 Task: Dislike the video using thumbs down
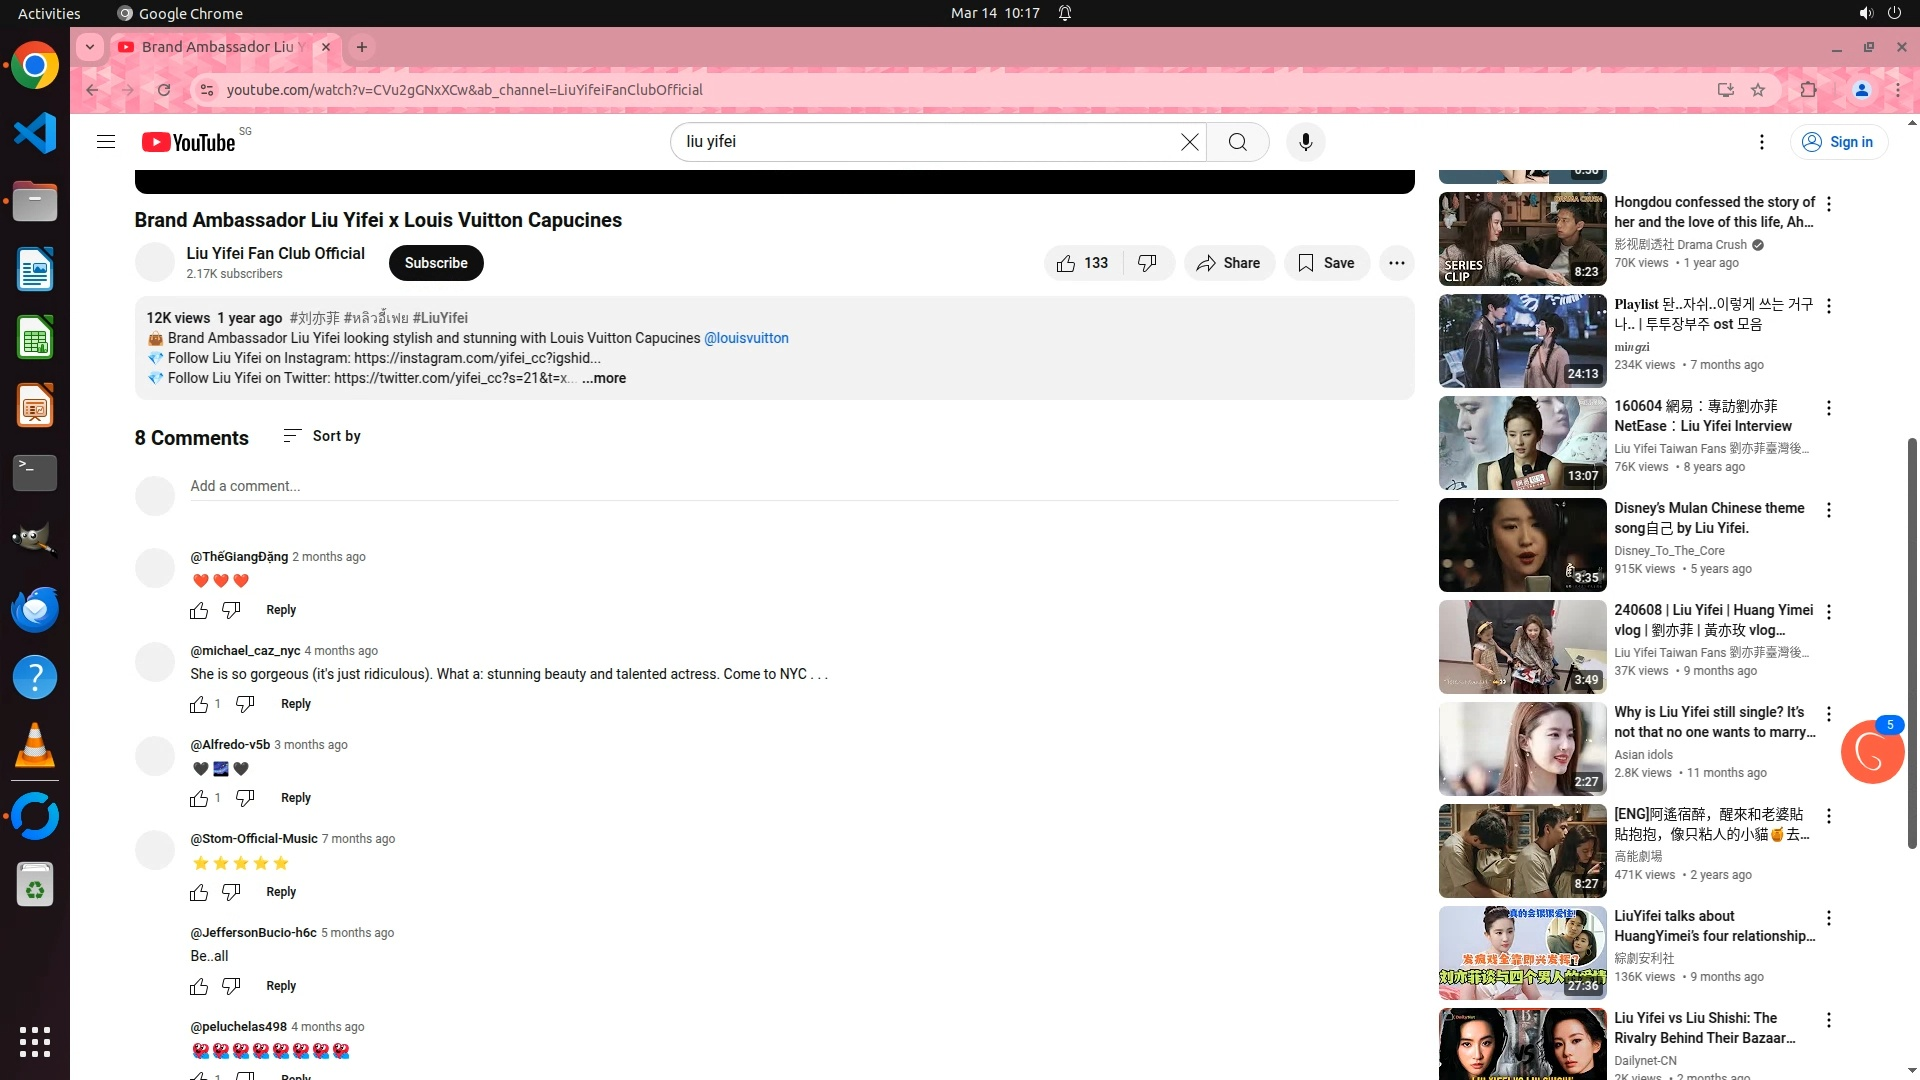tap(1147, 263)
